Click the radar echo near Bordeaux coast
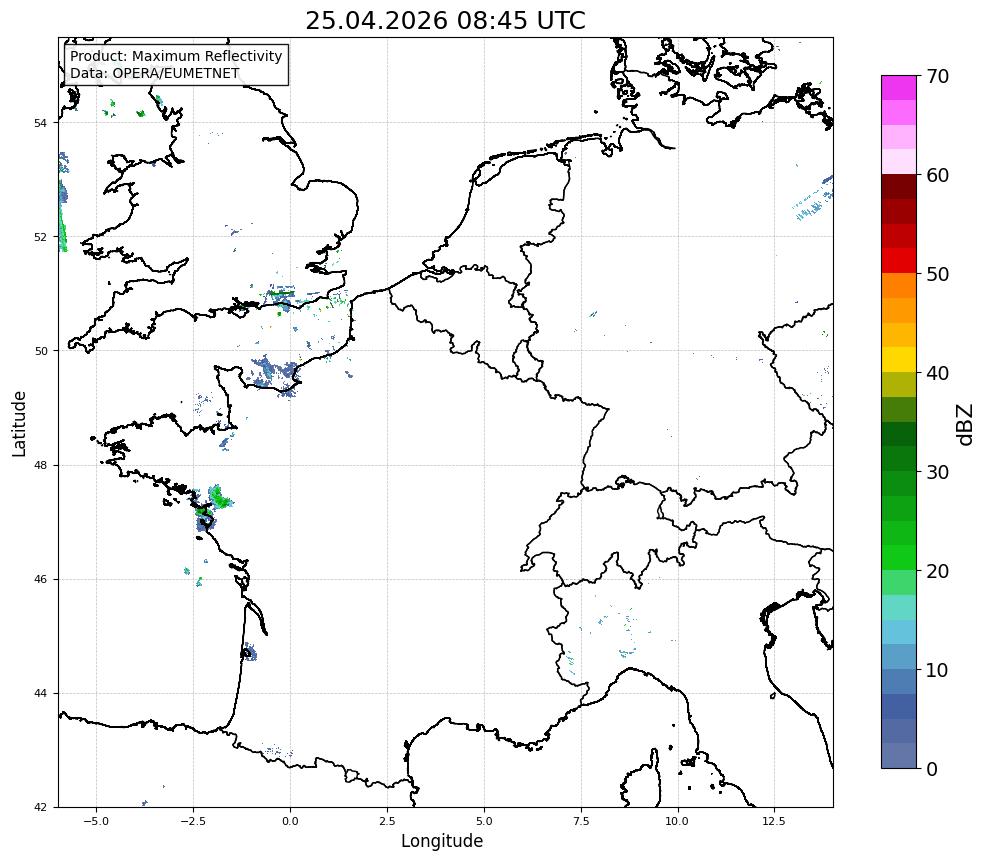This screenshot has width=985, height=860. (249, 653)
